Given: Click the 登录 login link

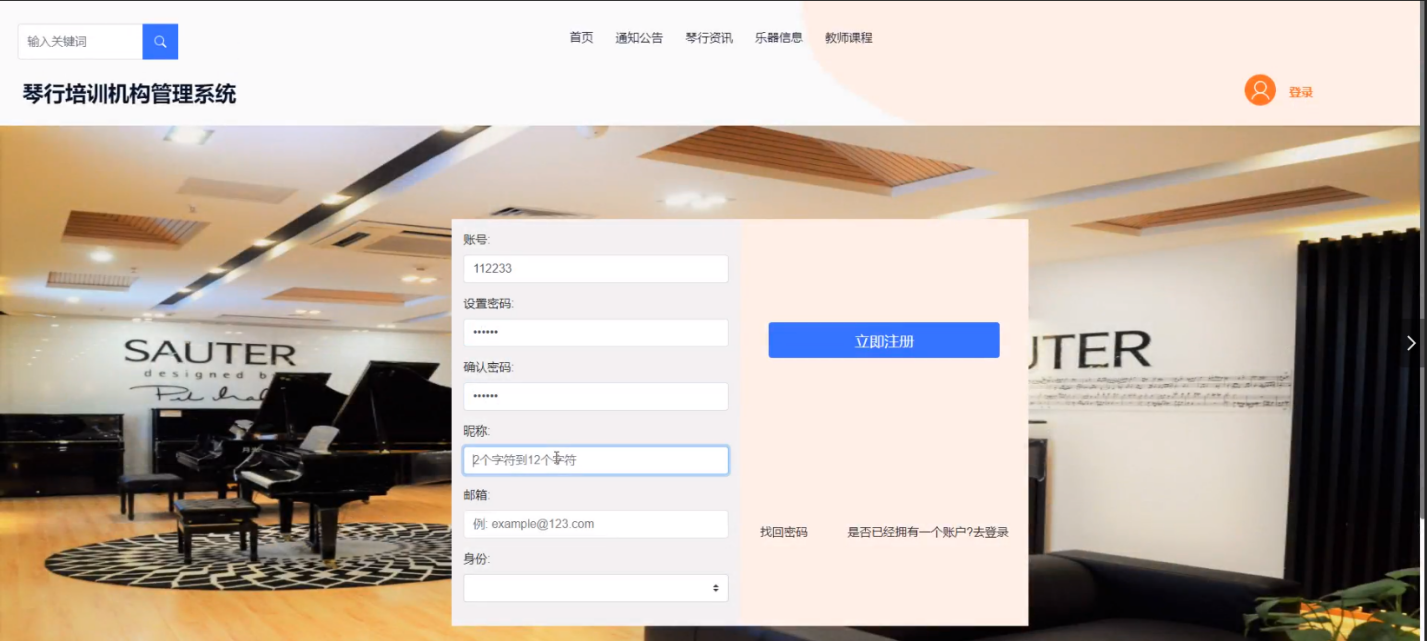Looking at the screenshot, I should pyautogui.click(x=1301, y=92).
